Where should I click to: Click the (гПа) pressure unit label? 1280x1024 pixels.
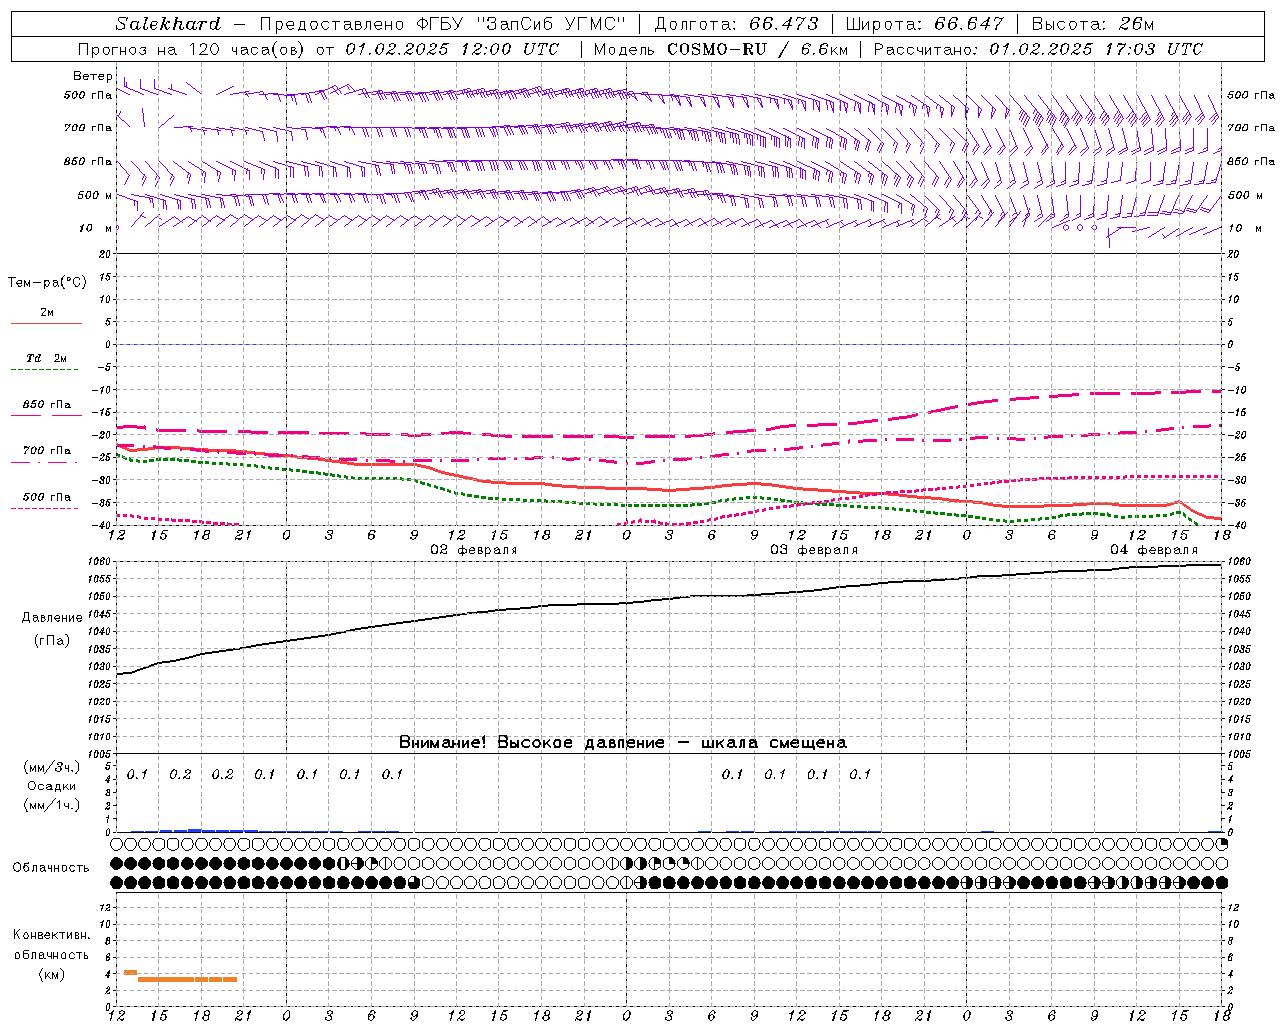click(52, 641)
